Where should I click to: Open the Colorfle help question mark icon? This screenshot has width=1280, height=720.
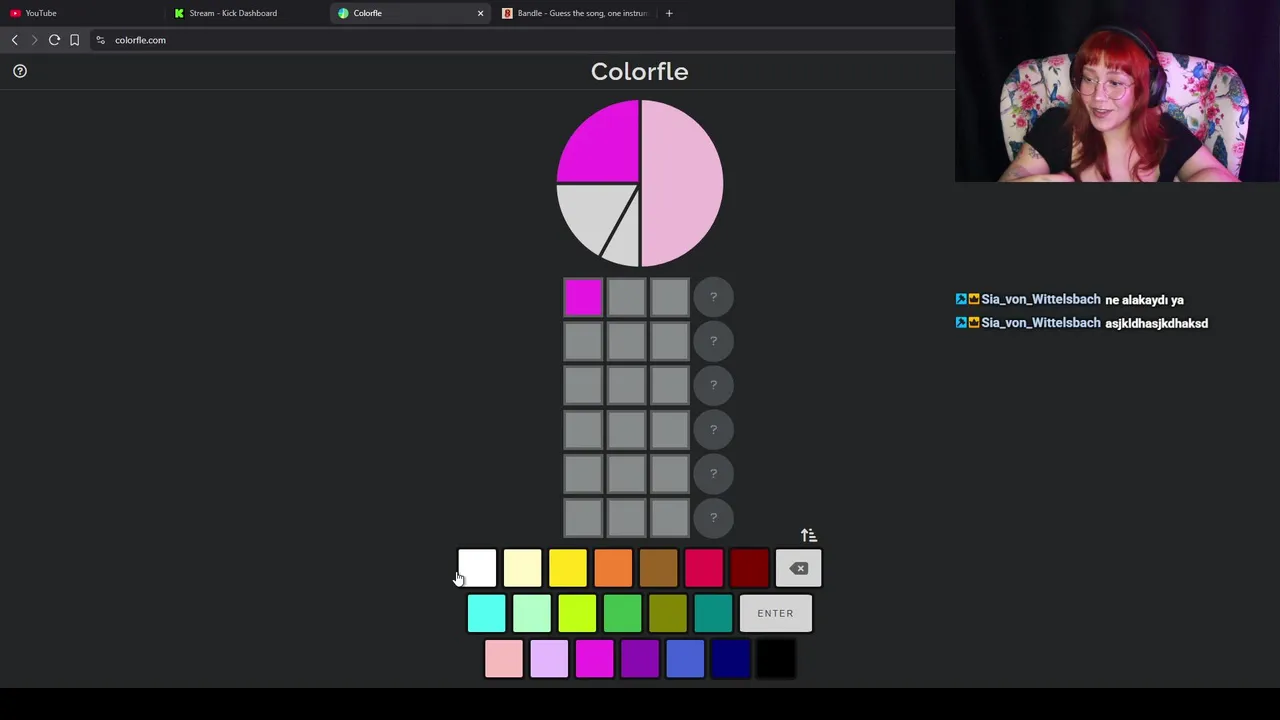[x=20, y=71]
